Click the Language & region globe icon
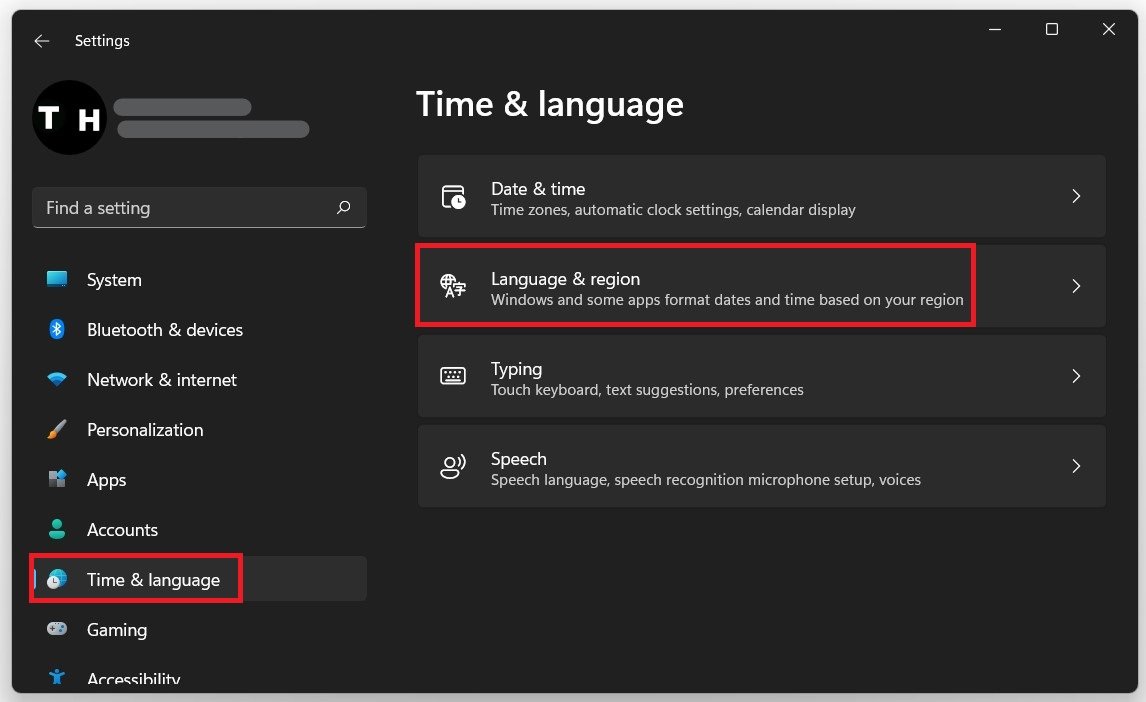 coord(454,286)
